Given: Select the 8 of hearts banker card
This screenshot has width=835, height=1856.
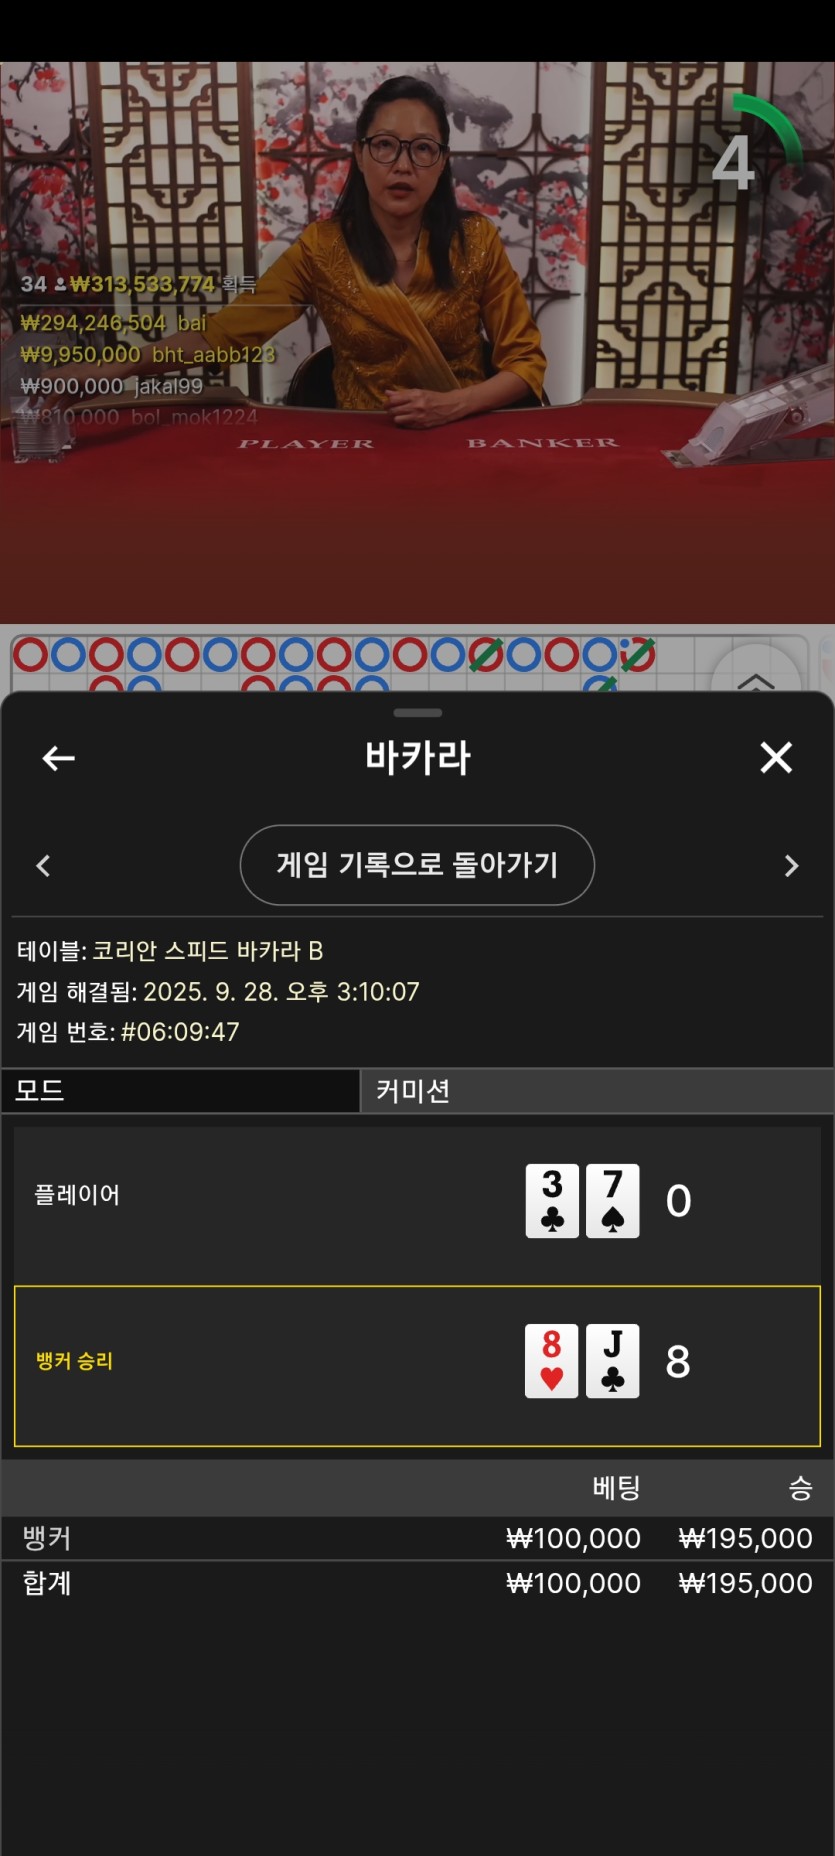Looking at the screenshot, I should tap(552, 1361).
